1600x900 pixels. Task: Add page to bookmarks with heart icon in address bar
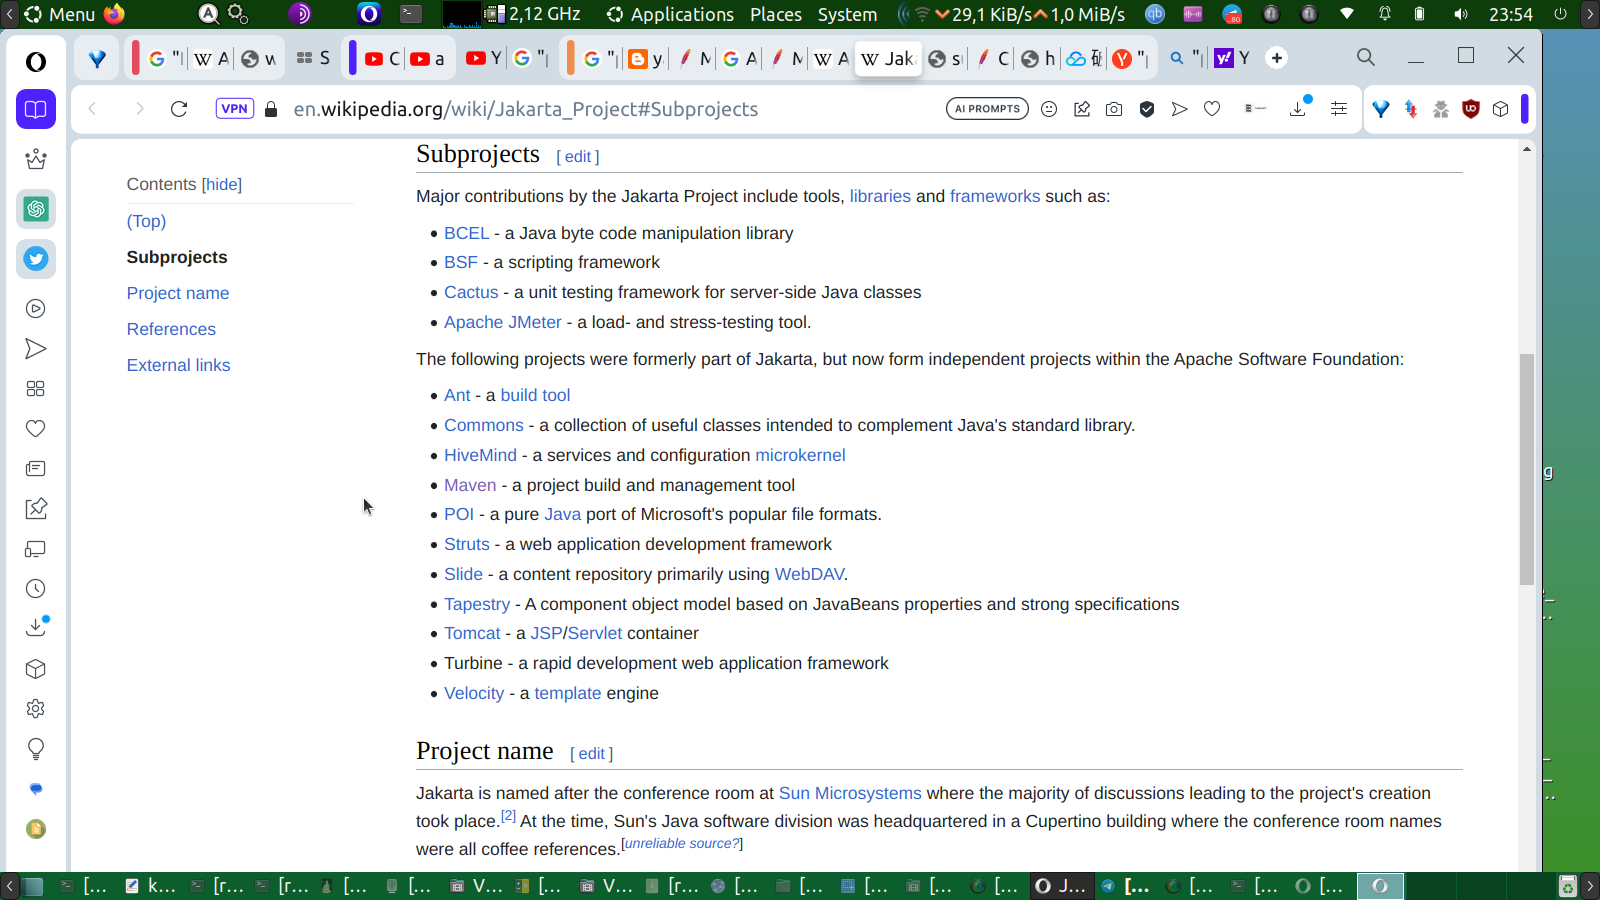pos(1212,109)
